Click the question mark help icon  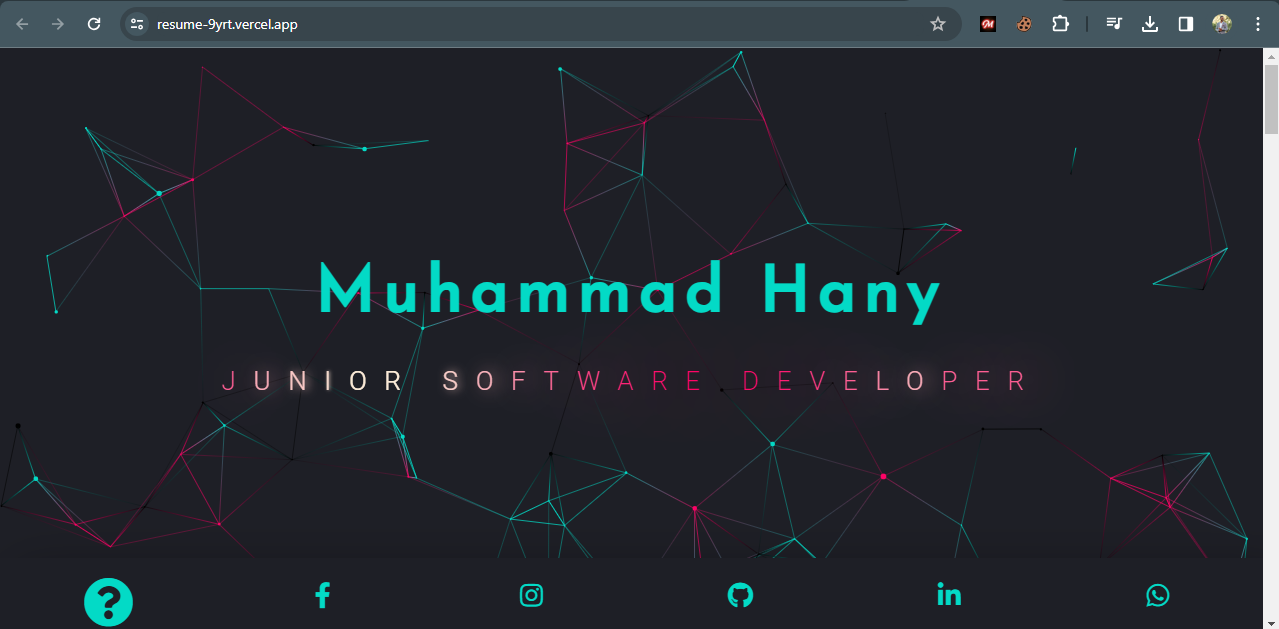pos(108,602)
